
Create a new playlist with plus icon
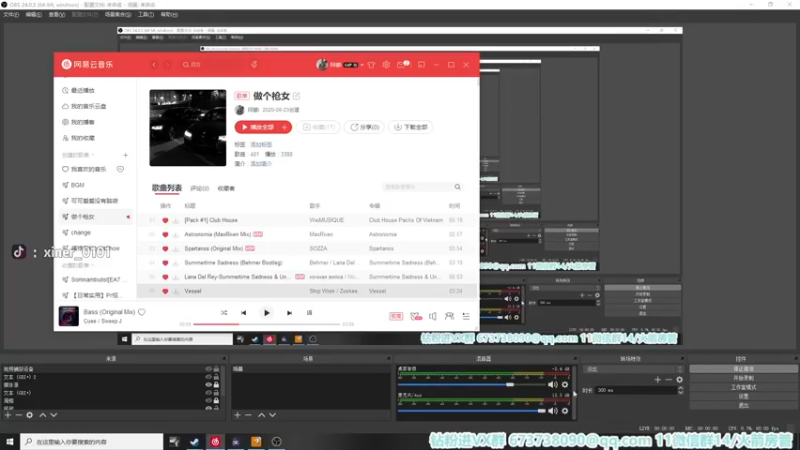click(x=126, y=155)
